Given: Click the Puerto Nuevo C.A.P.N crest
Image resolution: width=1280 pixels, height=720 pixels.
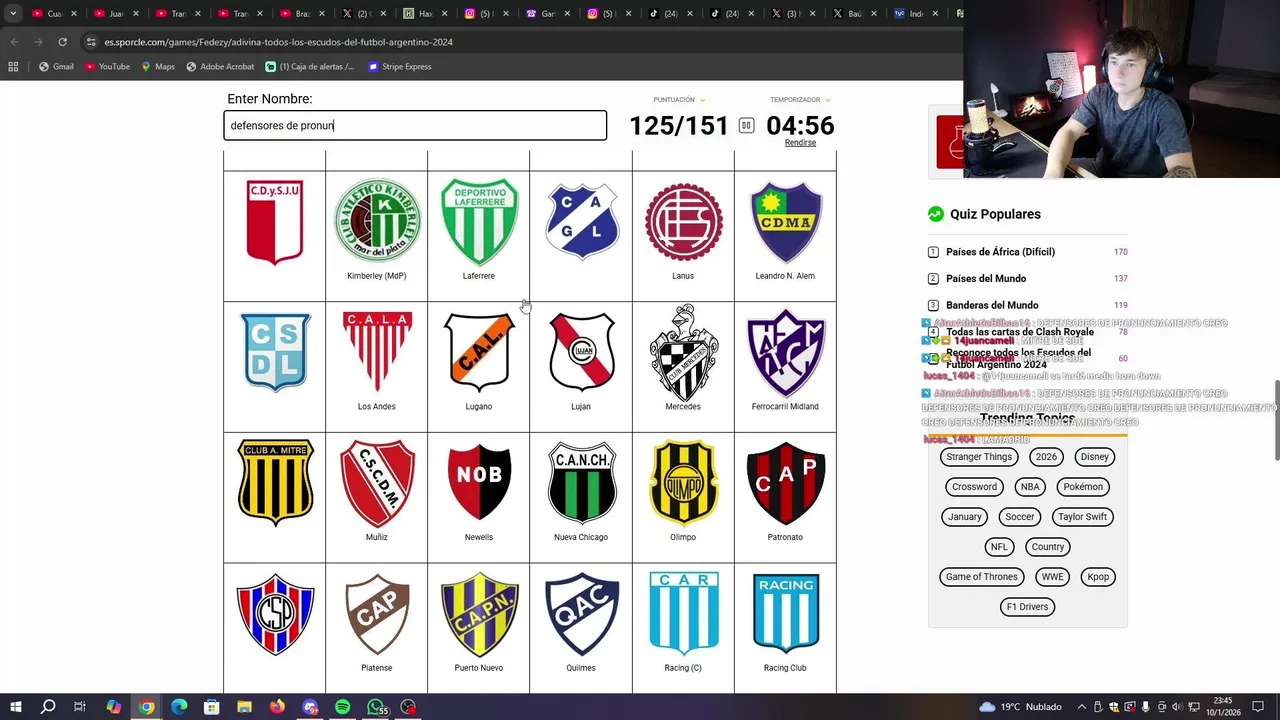Looking at the screenshot, I should point(479,614).
